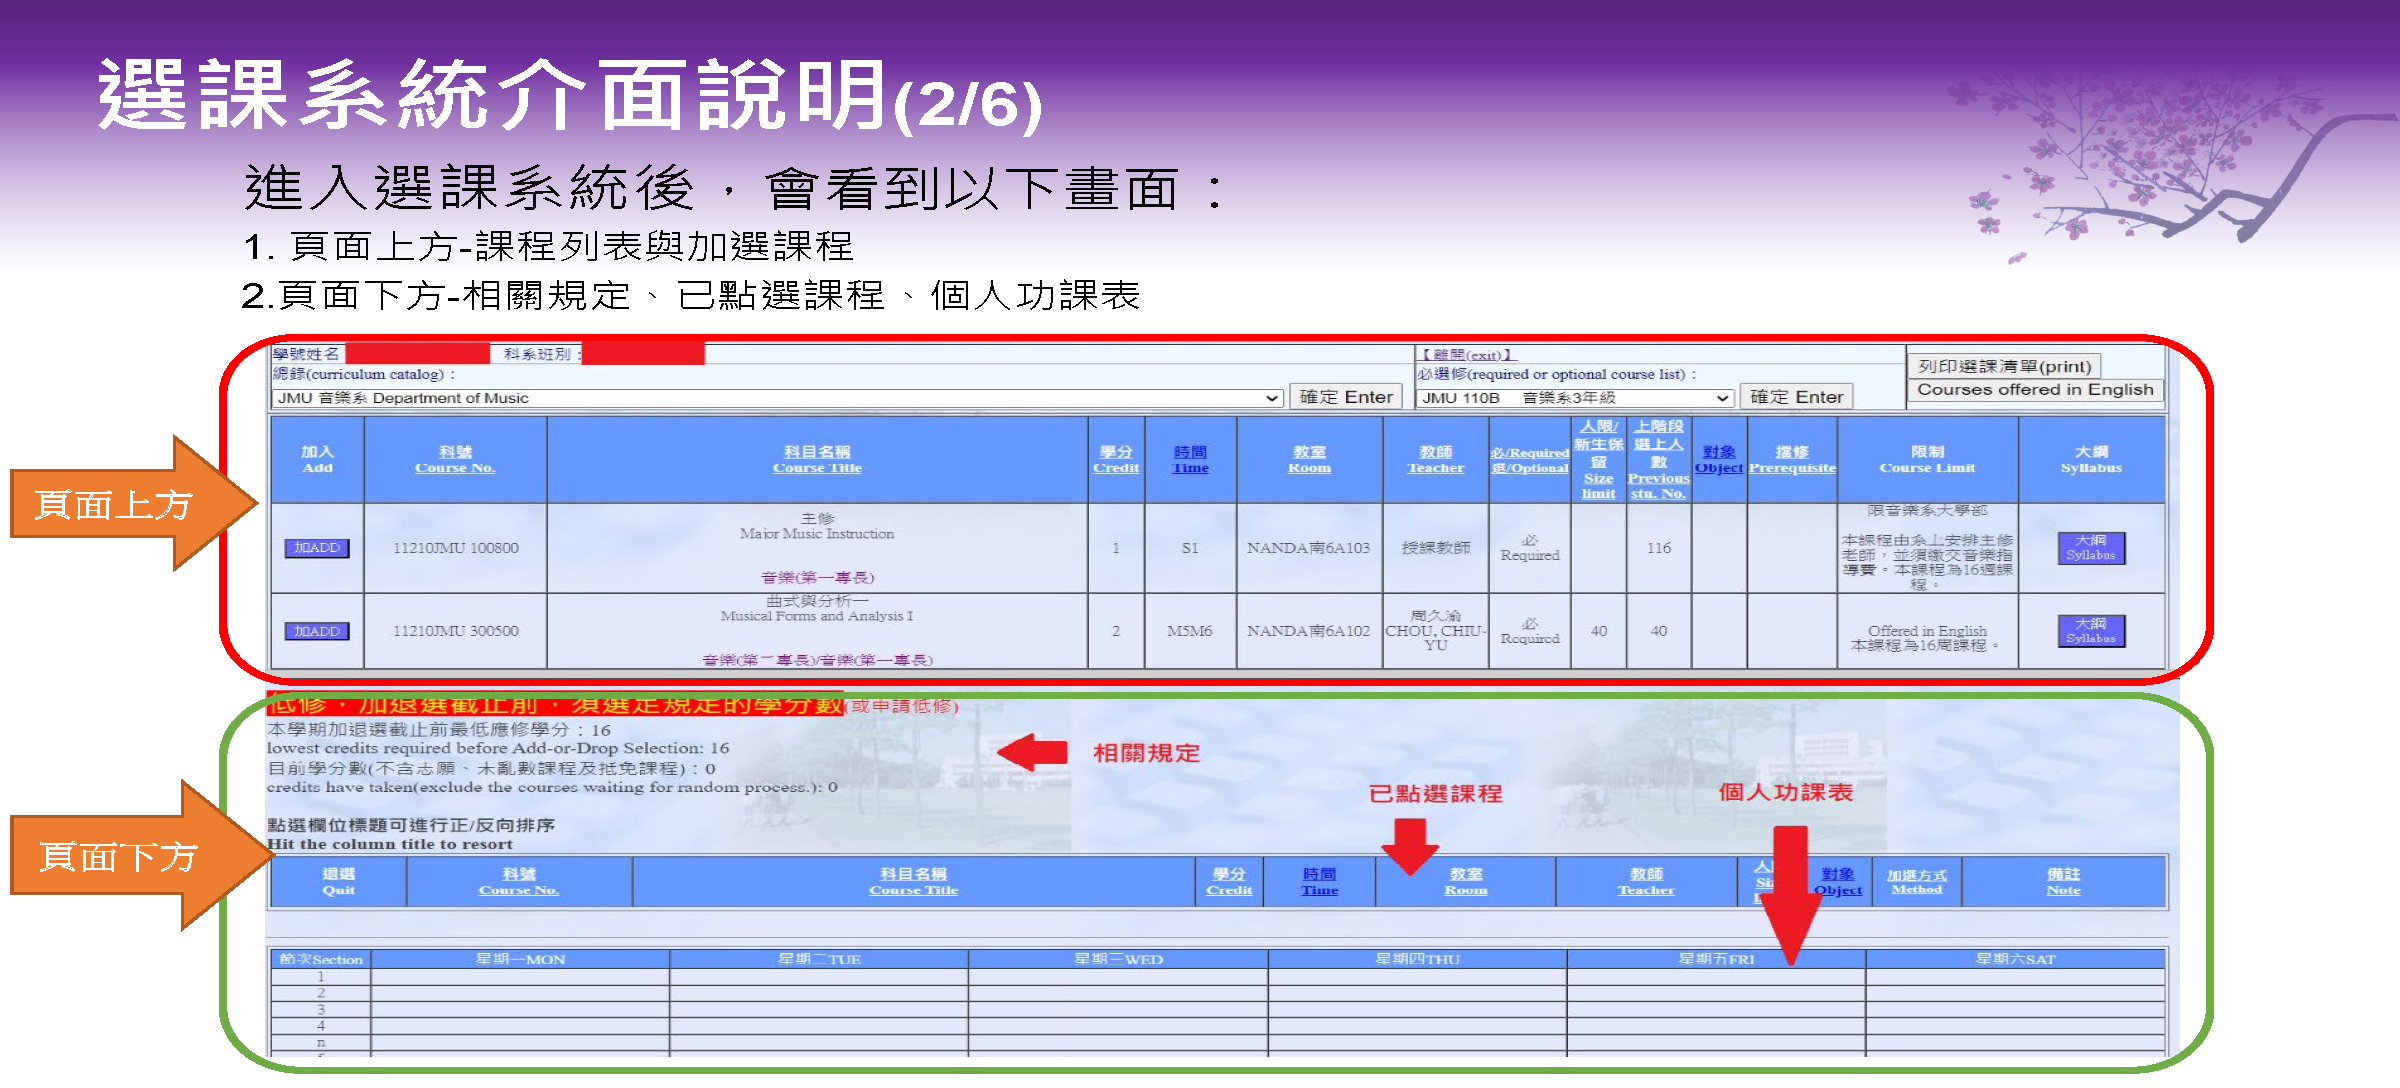Click the 星期六SAT timetable column header

point(2015,959)
